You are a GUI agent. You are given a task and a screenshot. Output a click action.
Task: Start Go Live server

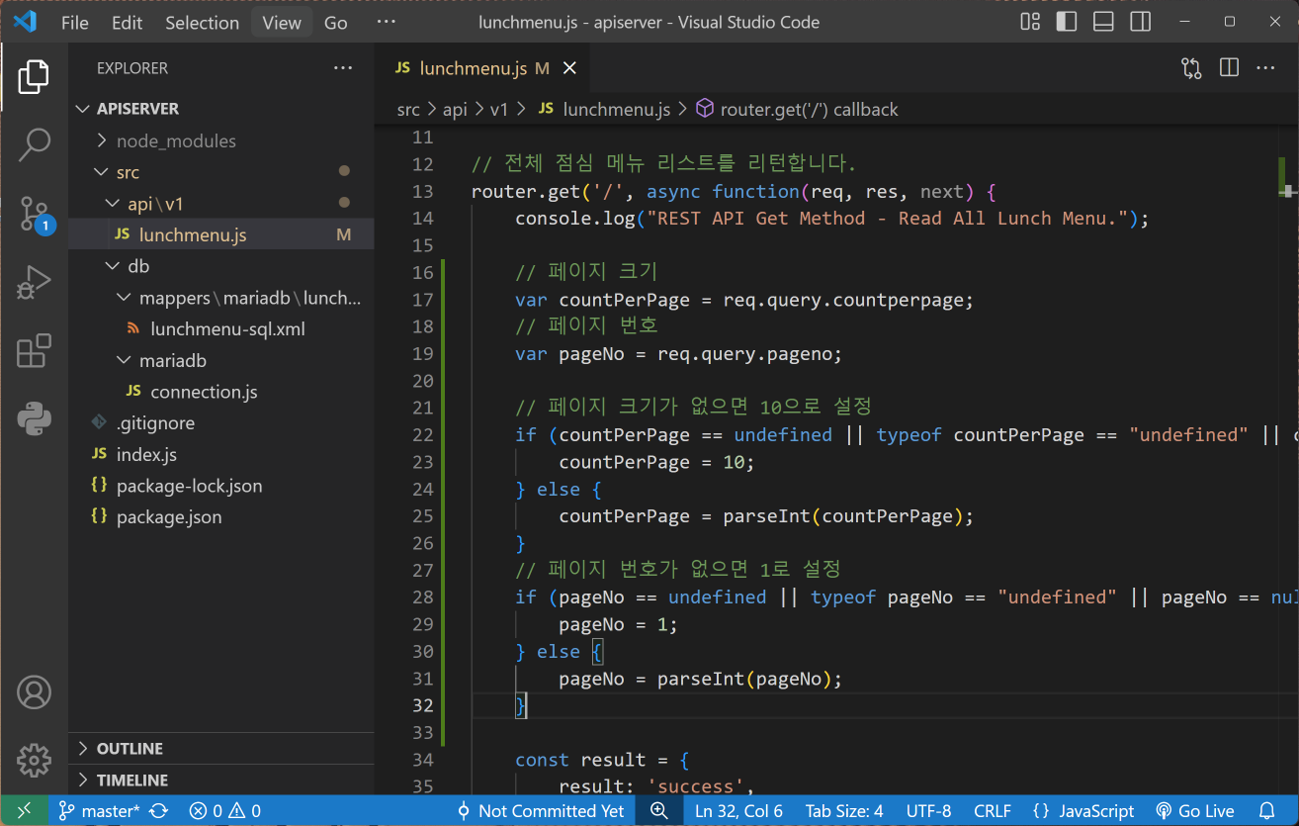pyautogui.click(x=1194, y=811)
